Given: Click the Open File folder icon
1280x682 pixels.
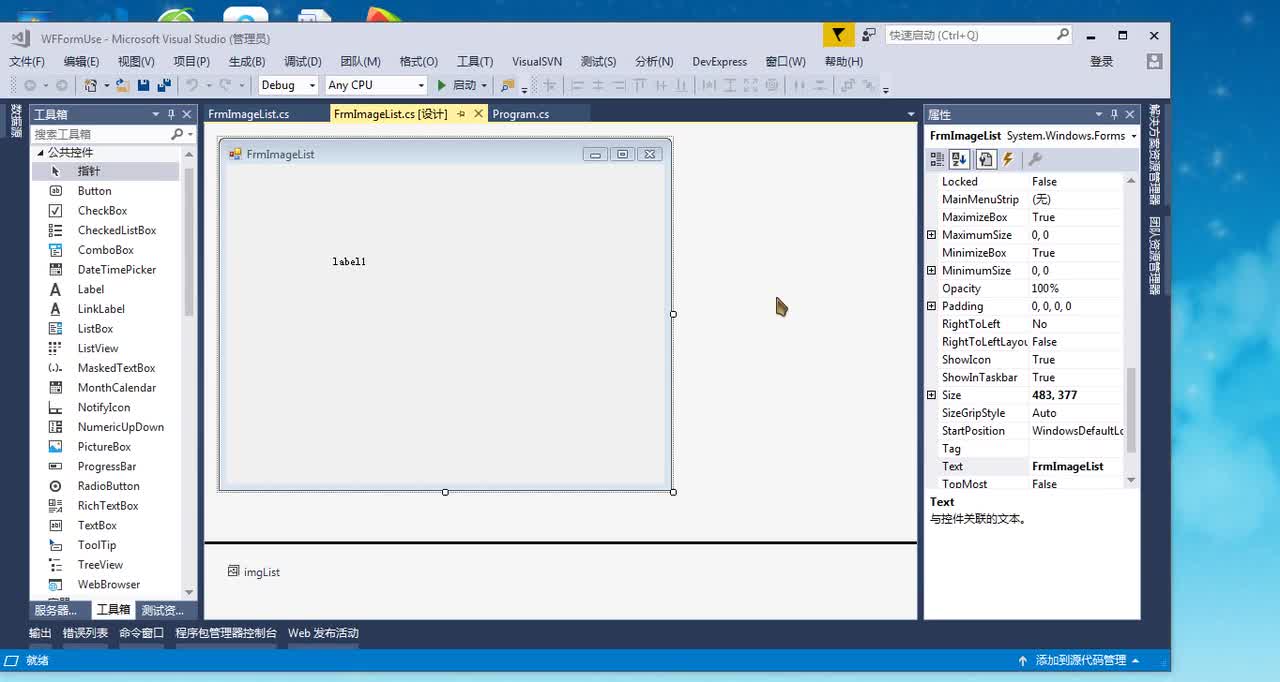Looking at the screenshot, I should tap(122, 85).
